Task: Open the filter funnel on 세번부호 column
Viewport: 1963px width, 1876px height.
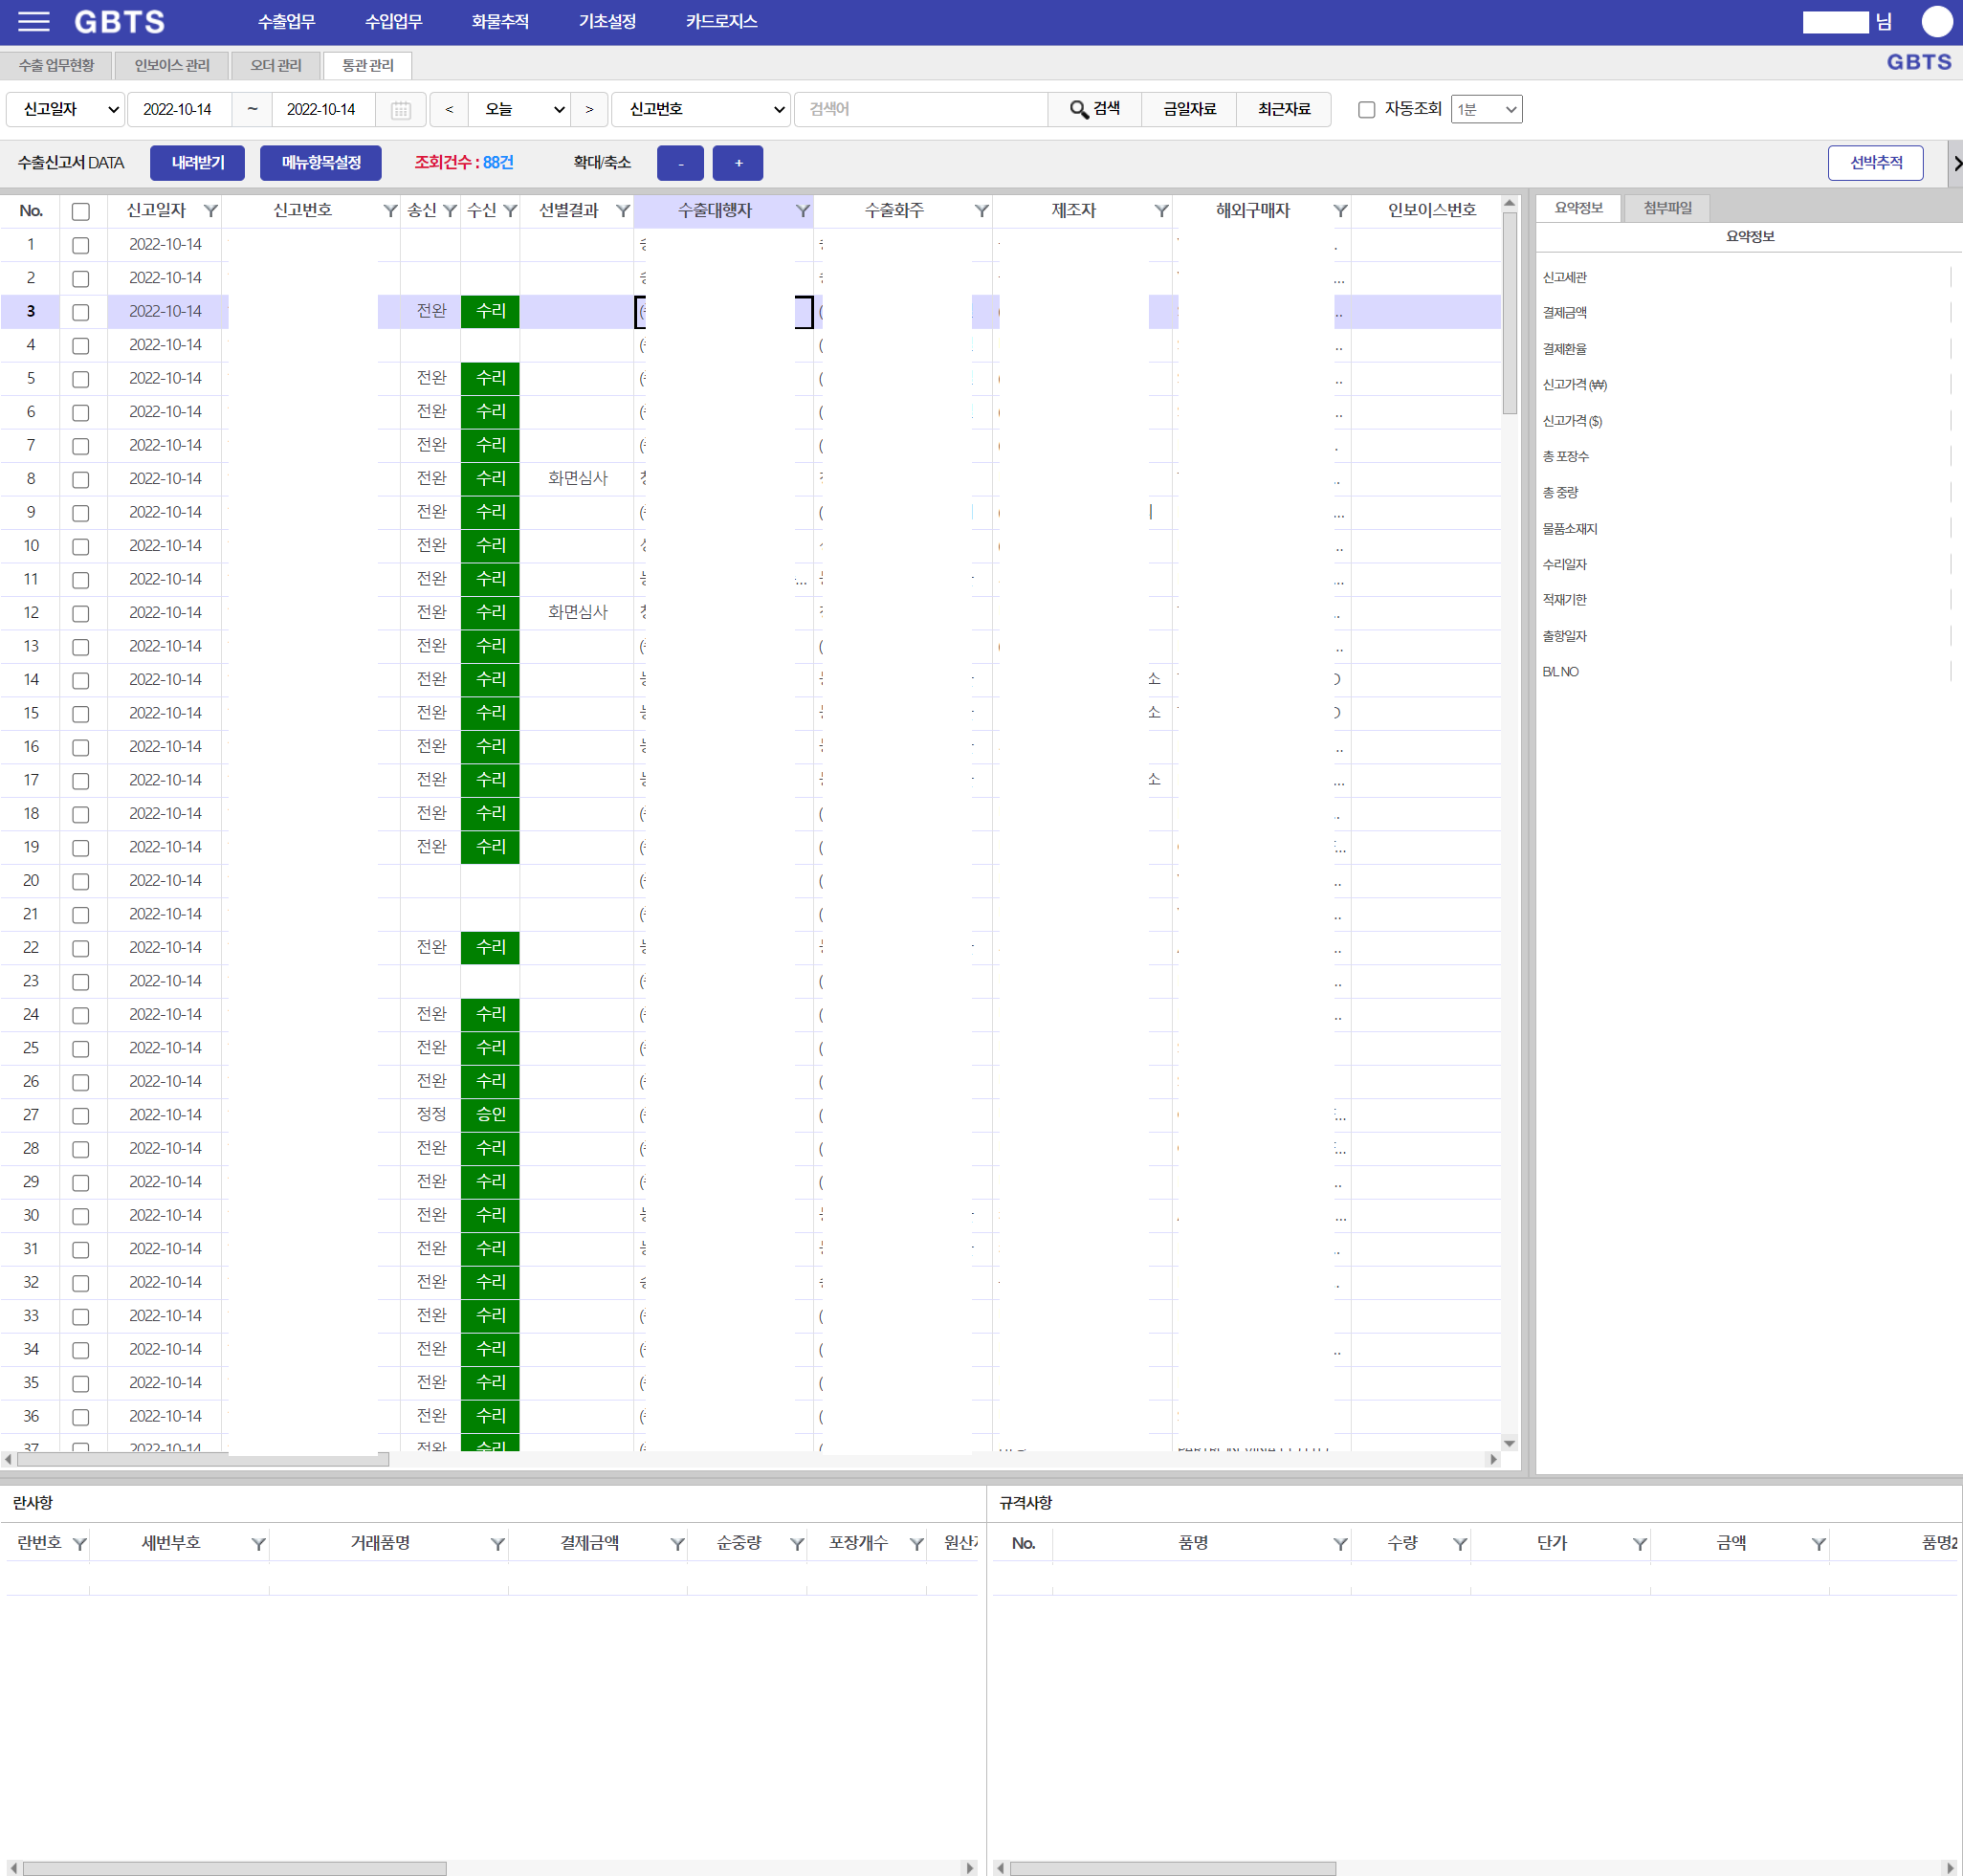Action: [x=259, y=1543]
